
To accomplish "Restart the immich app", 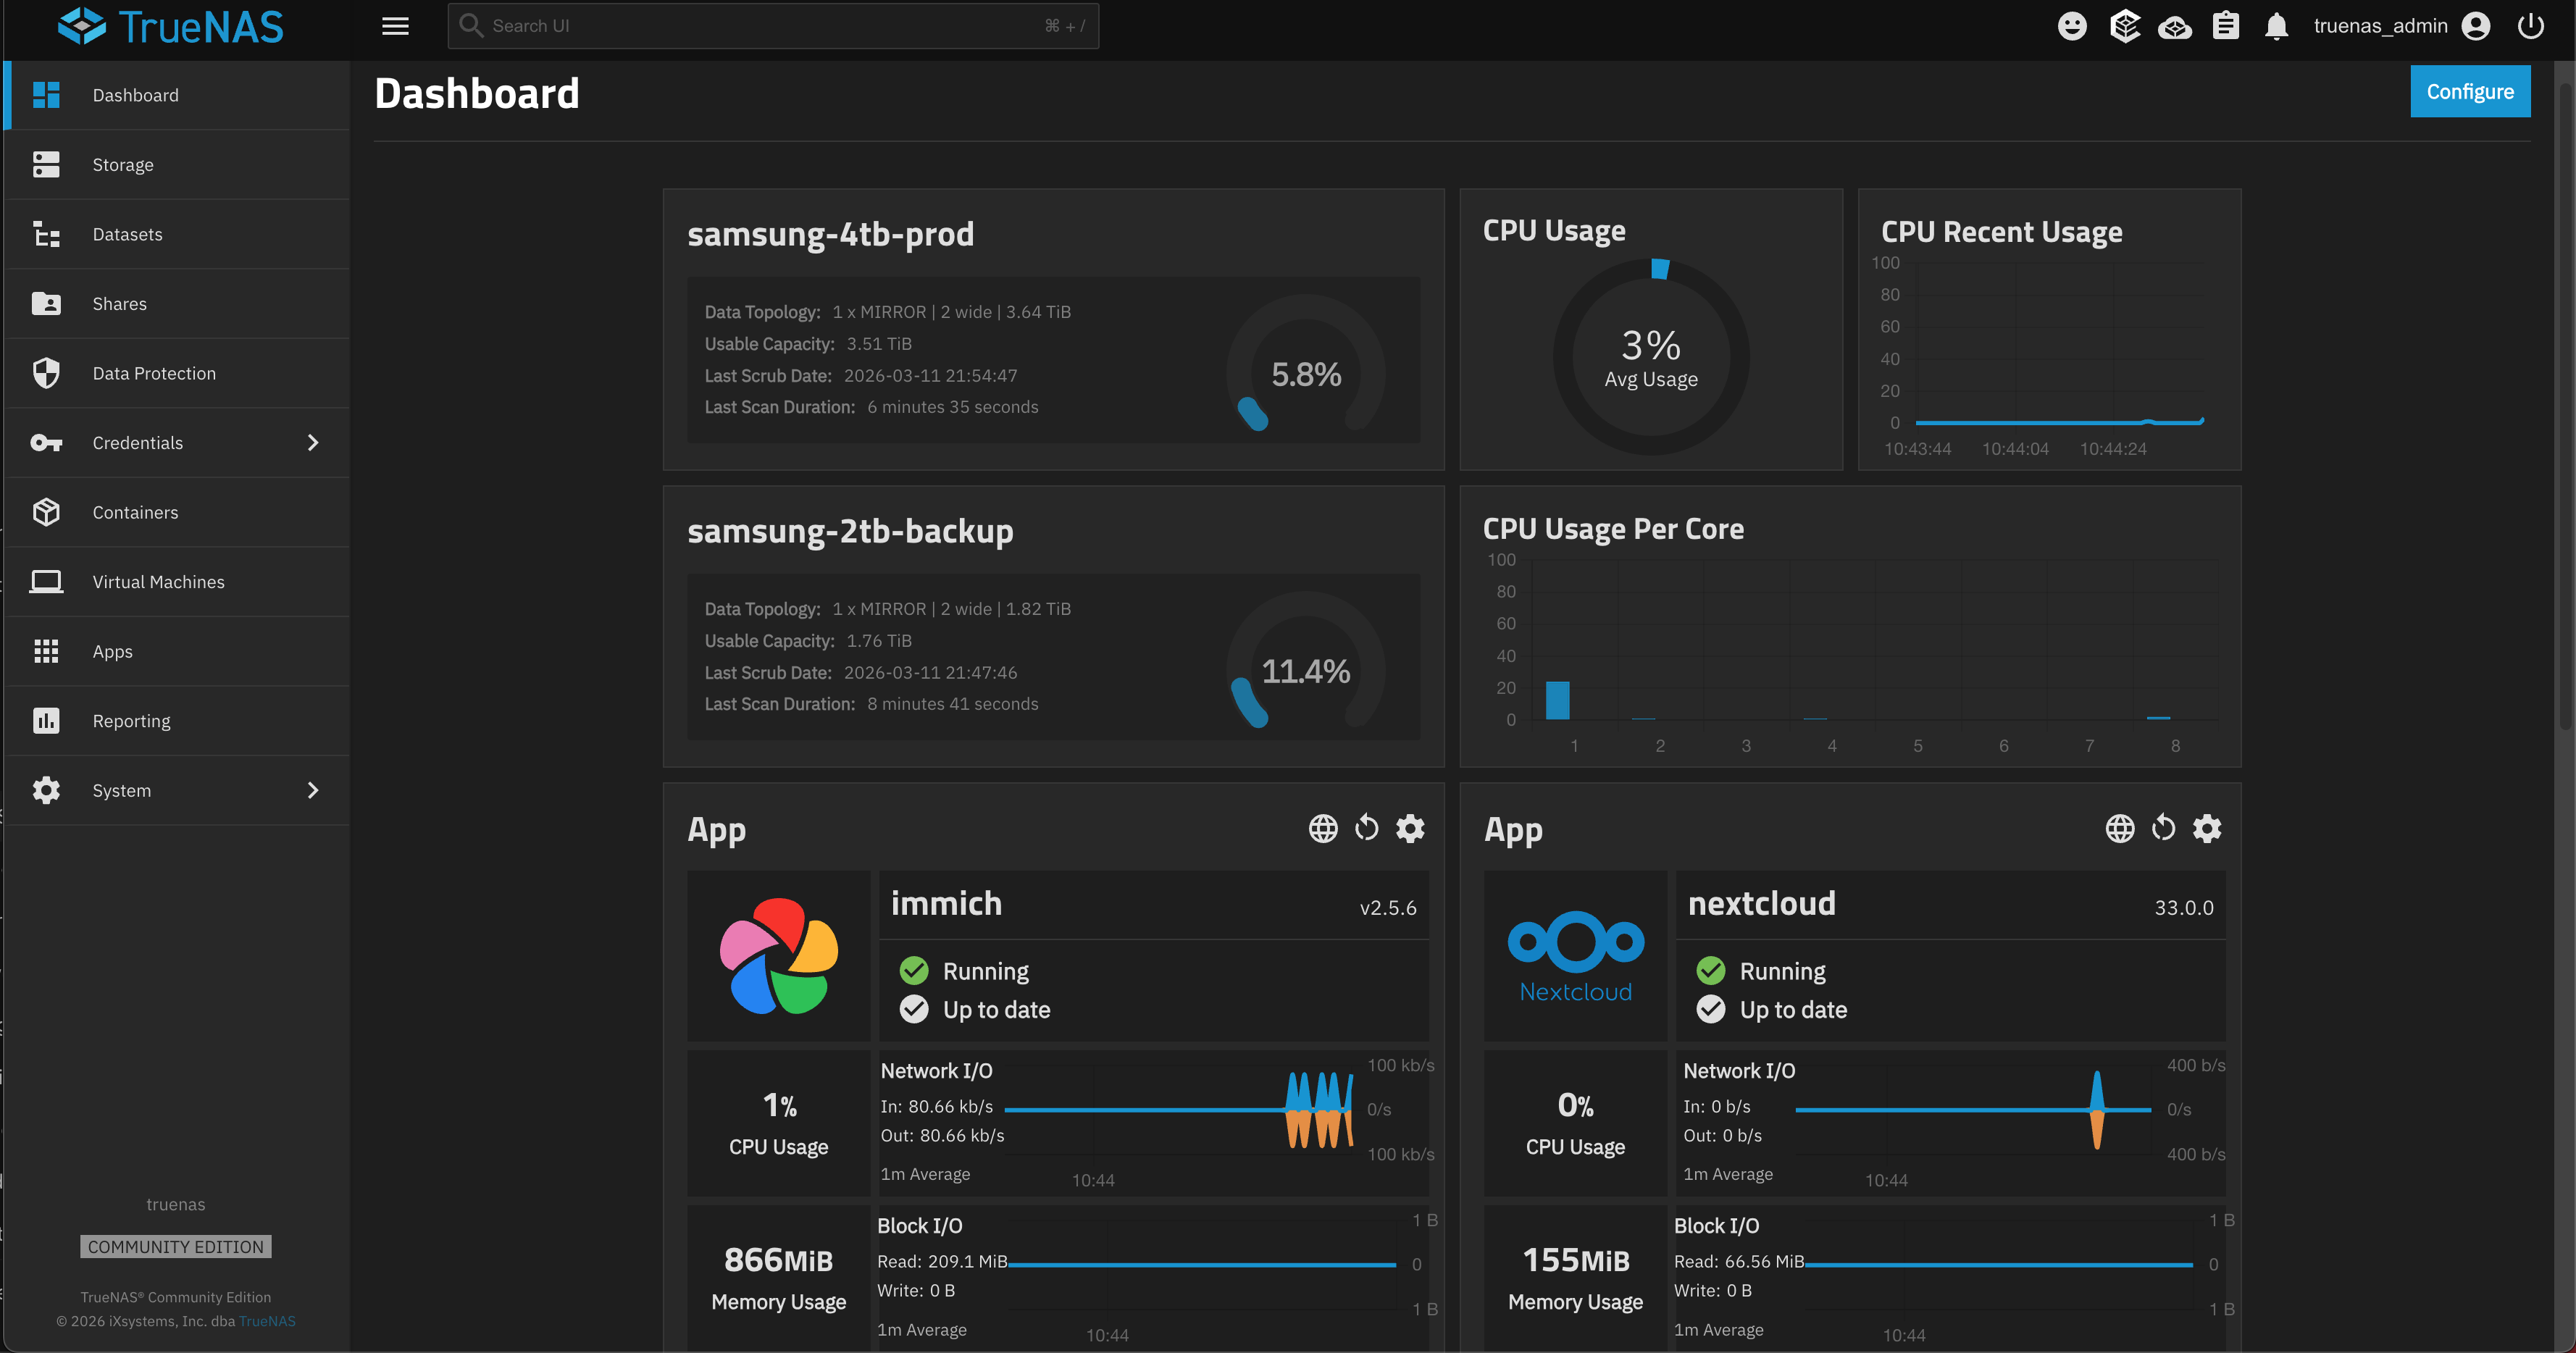I will 1367,828.
